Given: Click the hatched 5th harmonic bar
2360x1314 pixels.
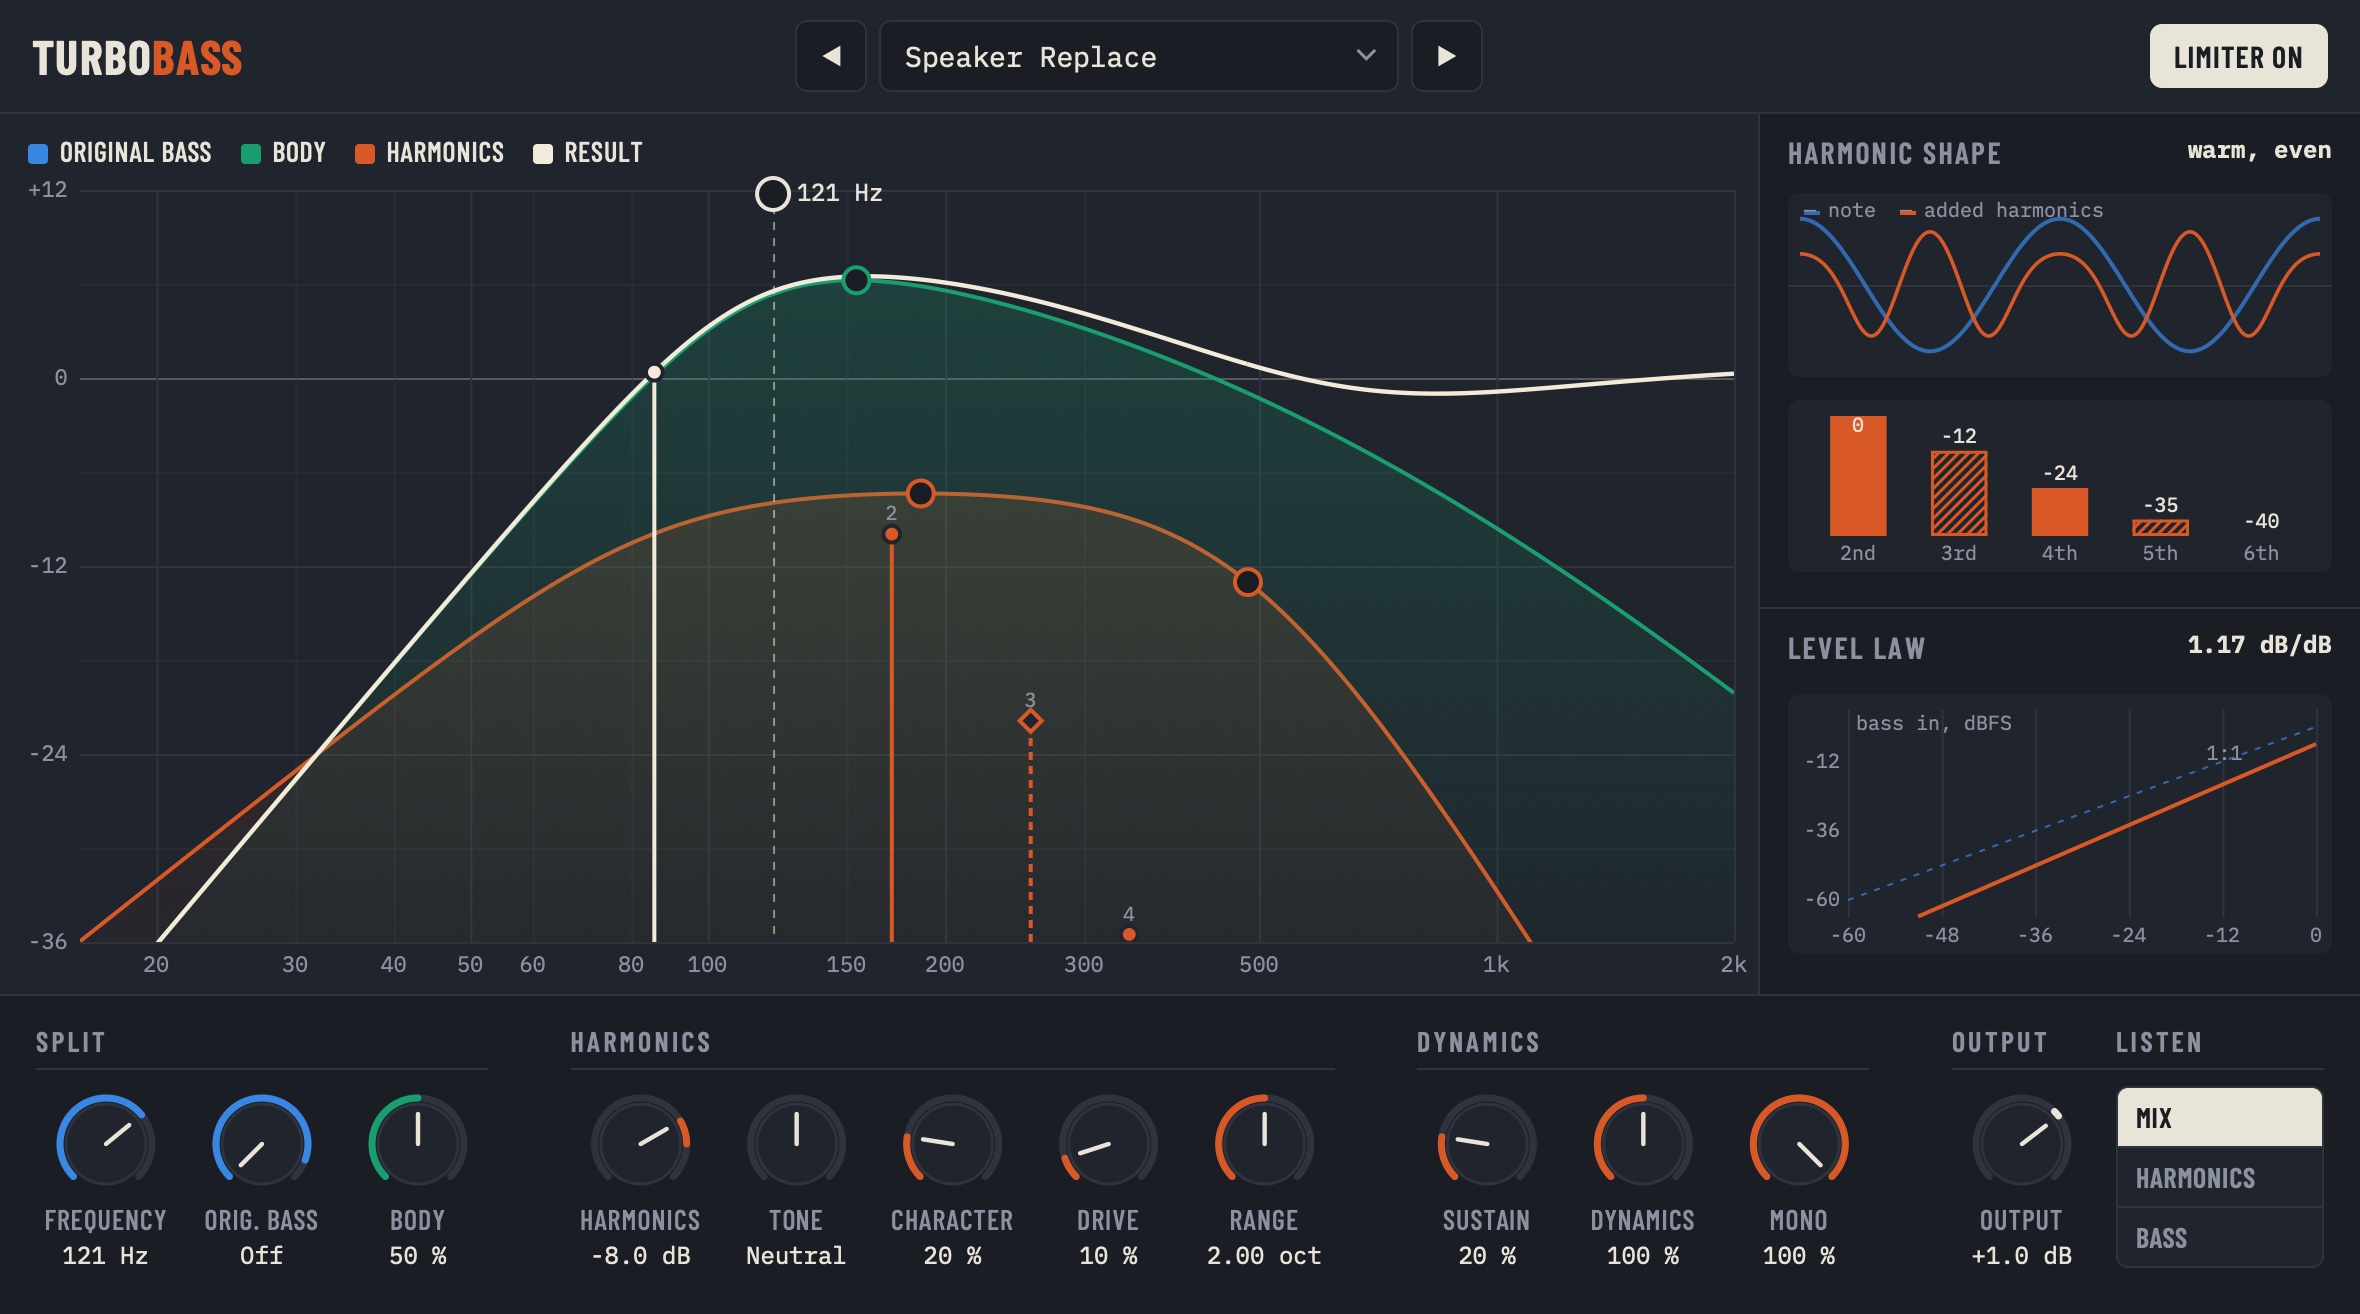Looking at the screenshot, I should 2160,528.
